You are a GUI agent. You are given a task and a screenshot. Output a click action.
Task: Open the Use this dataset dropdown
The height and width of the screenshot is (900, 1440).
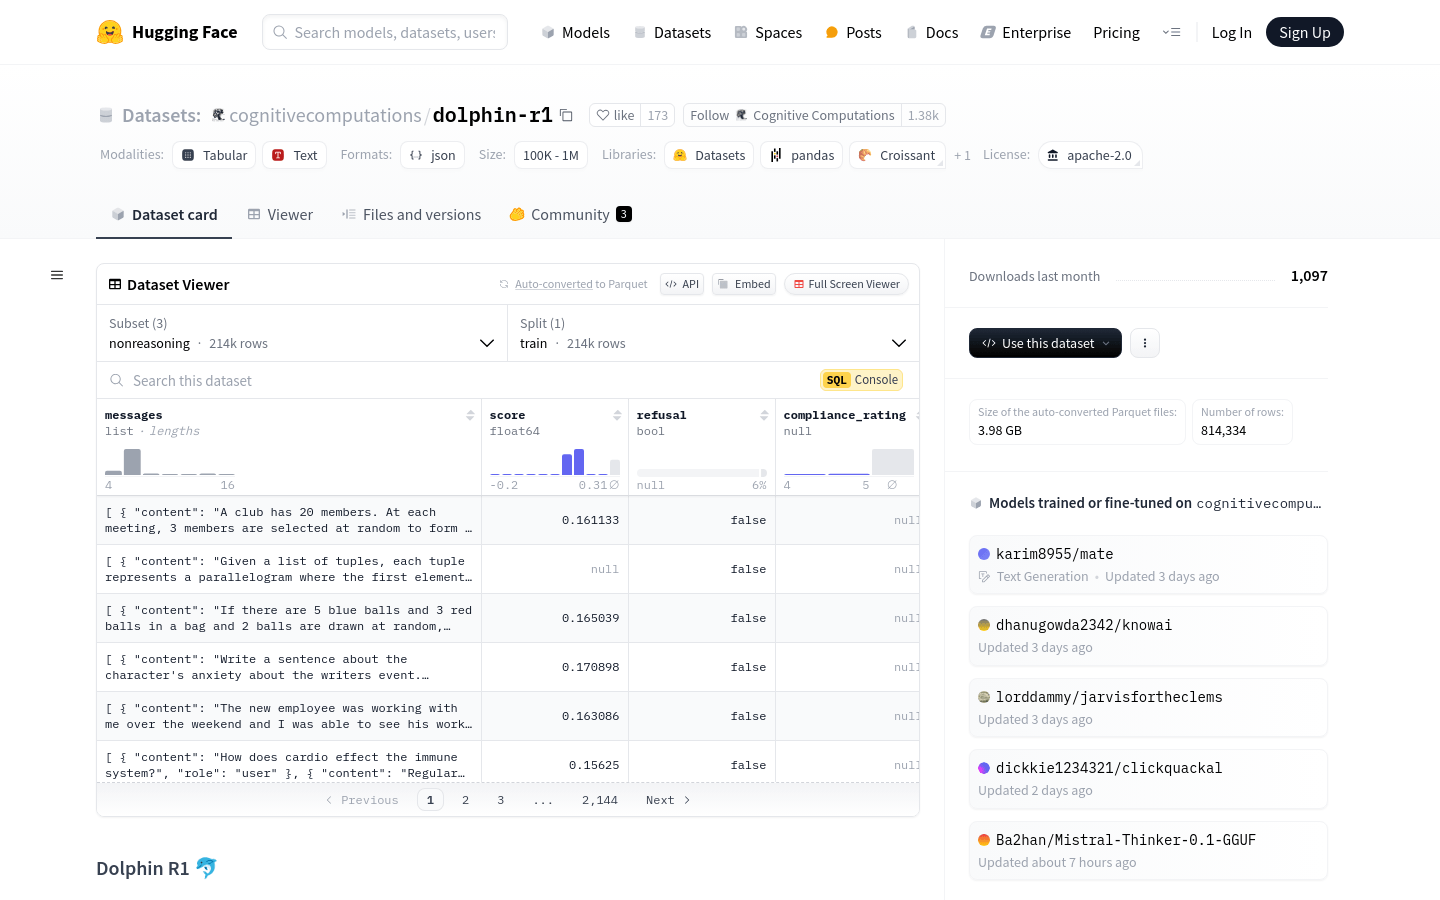coord(1045,343)
